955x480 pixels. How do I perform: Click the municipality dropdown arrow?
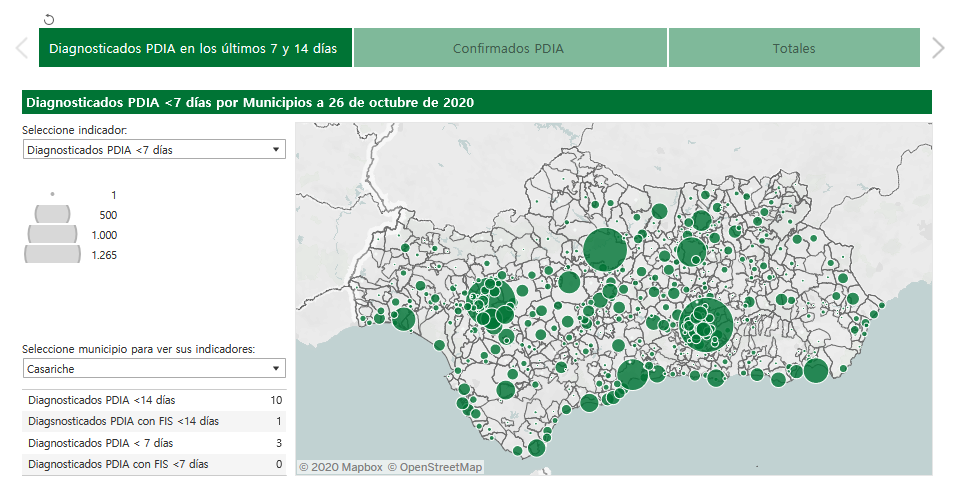pyautogui.click(x=276, y=369)
